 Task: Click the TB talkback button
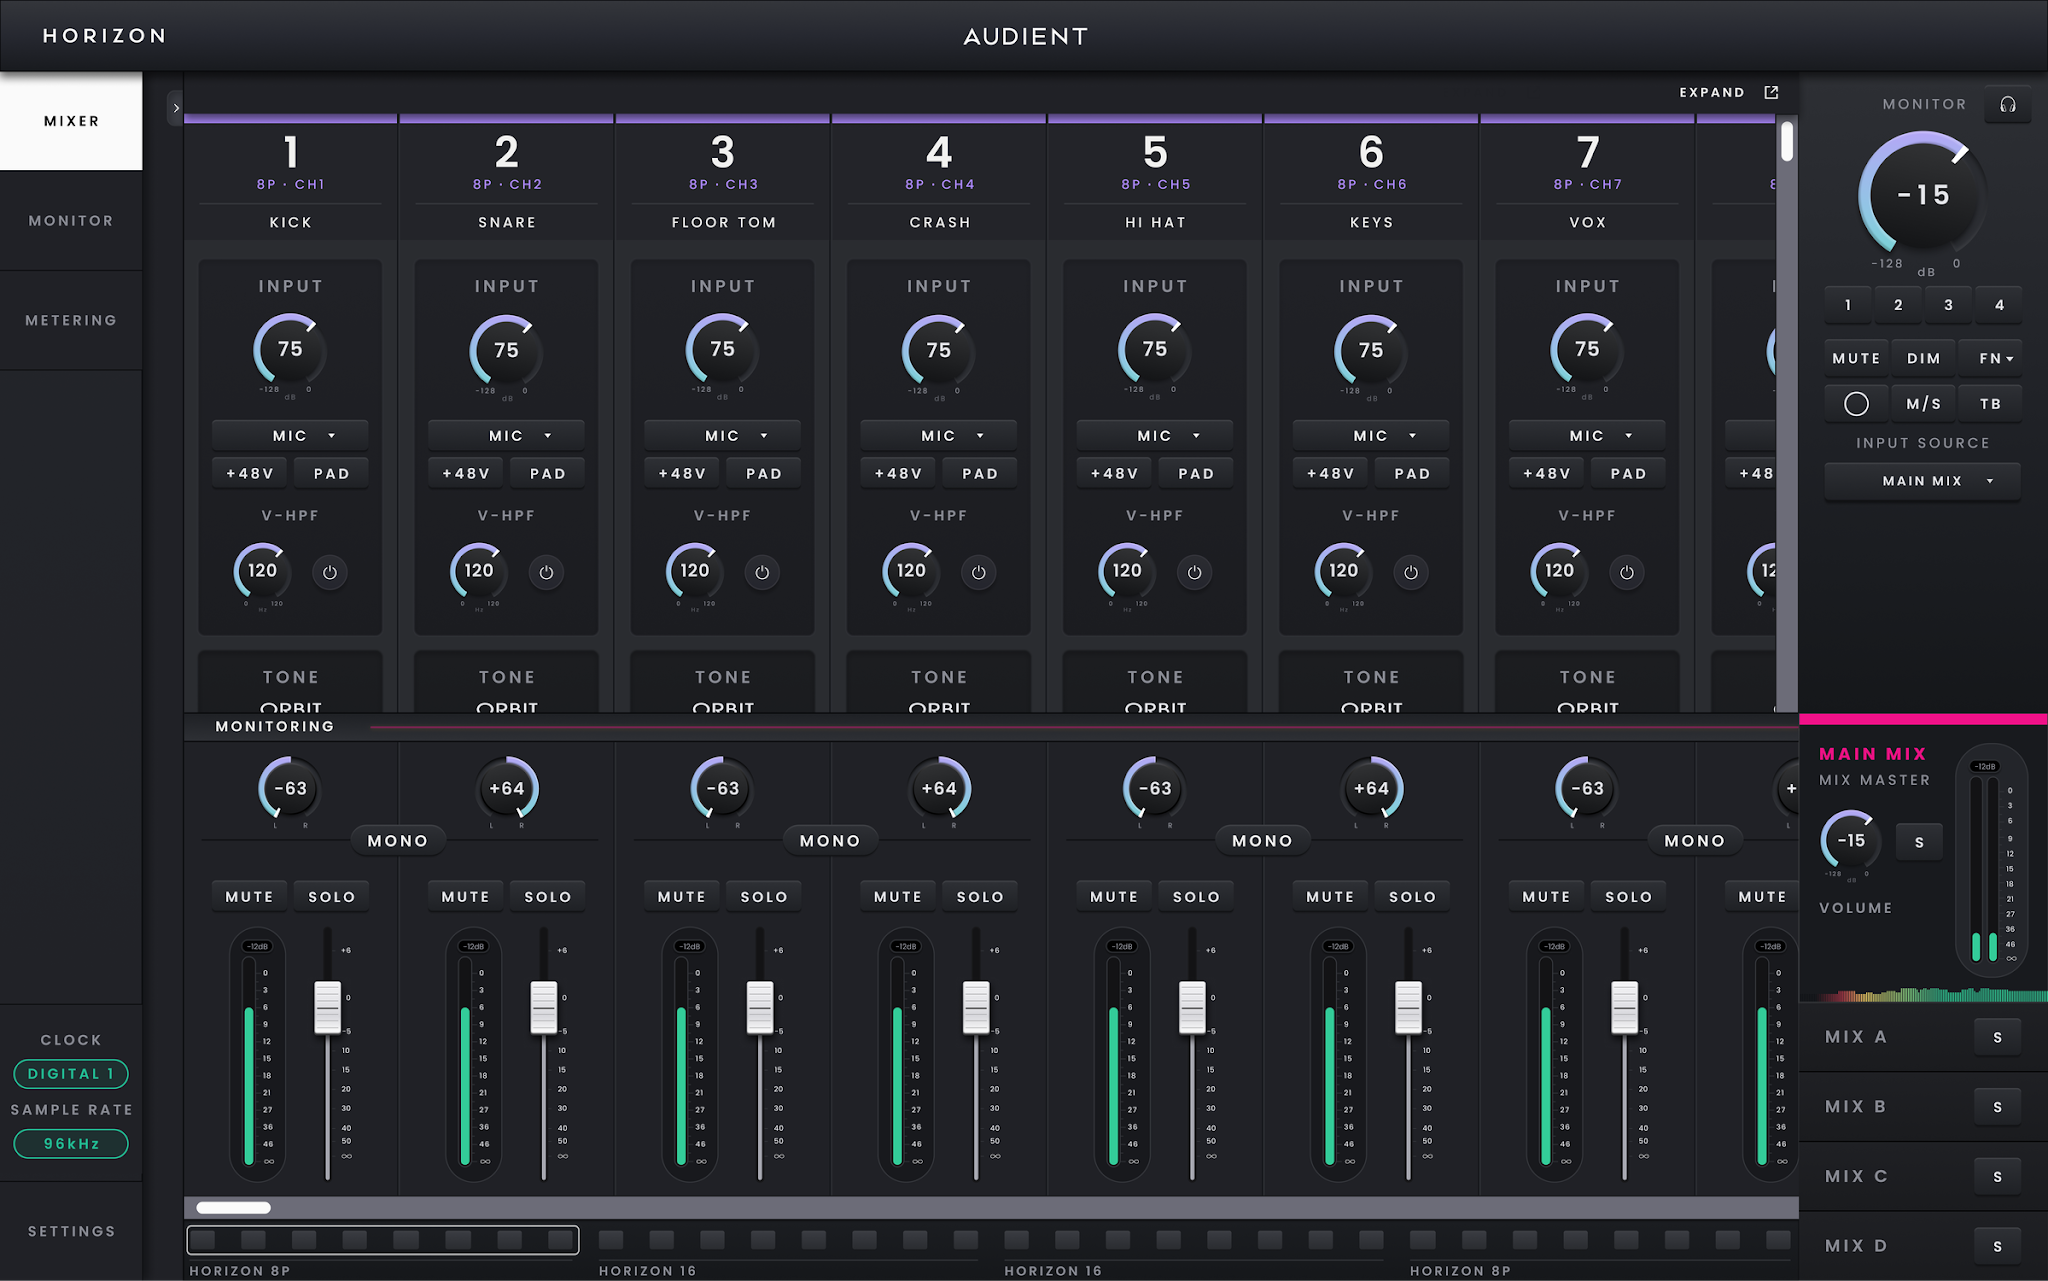coord(1990,404)
